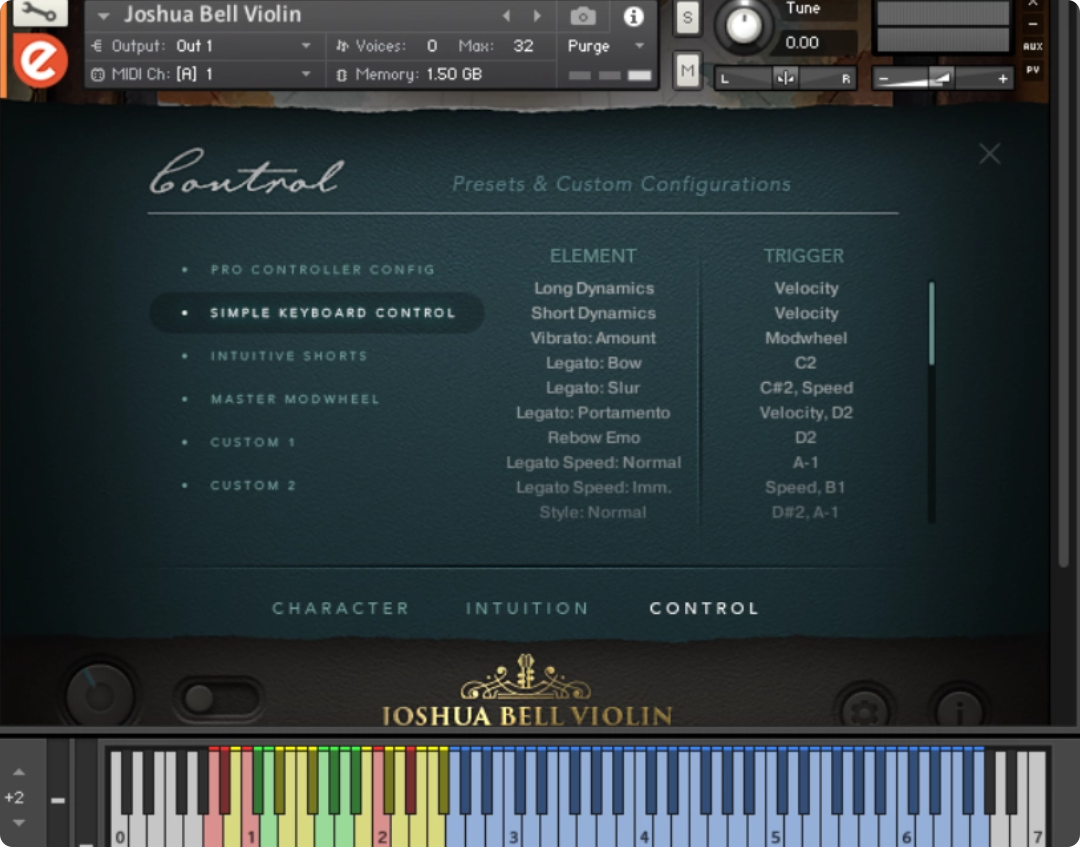Click the A-1 trigger for Legato Speed Normal
This screenshot has height=847, width=1080.
pos(806,462)
